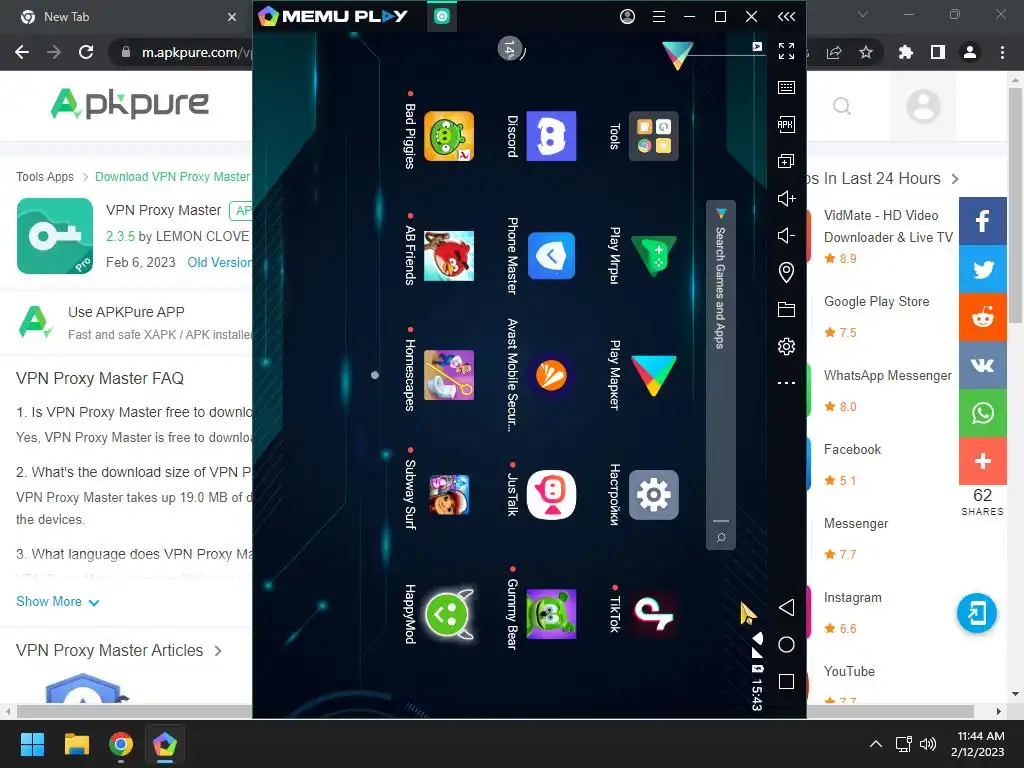Open the MEmu hamburger menu
Screen dimensions: 1024x768
pyautogui.click(x=659, y=16)
